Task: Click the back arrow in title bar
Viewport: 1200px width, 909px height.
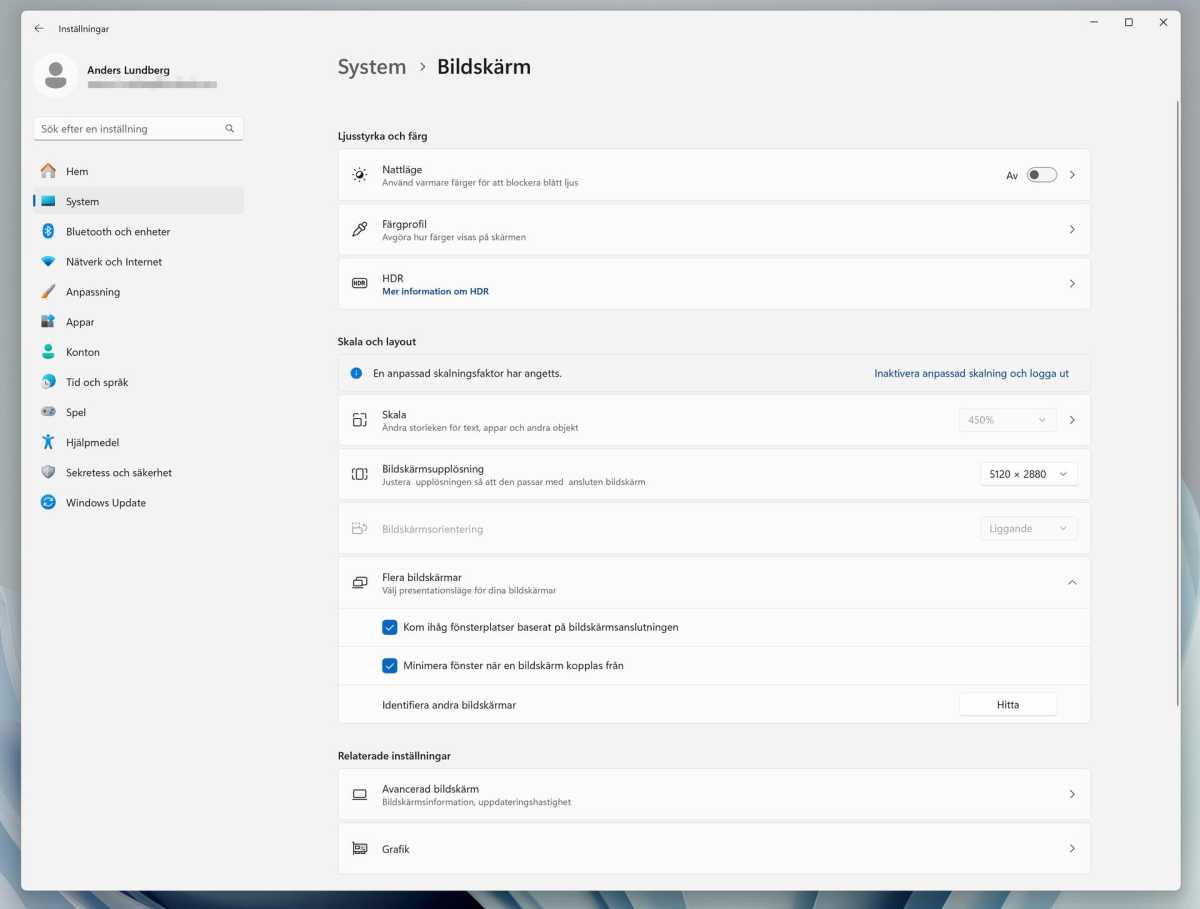Action: point(39,29)
